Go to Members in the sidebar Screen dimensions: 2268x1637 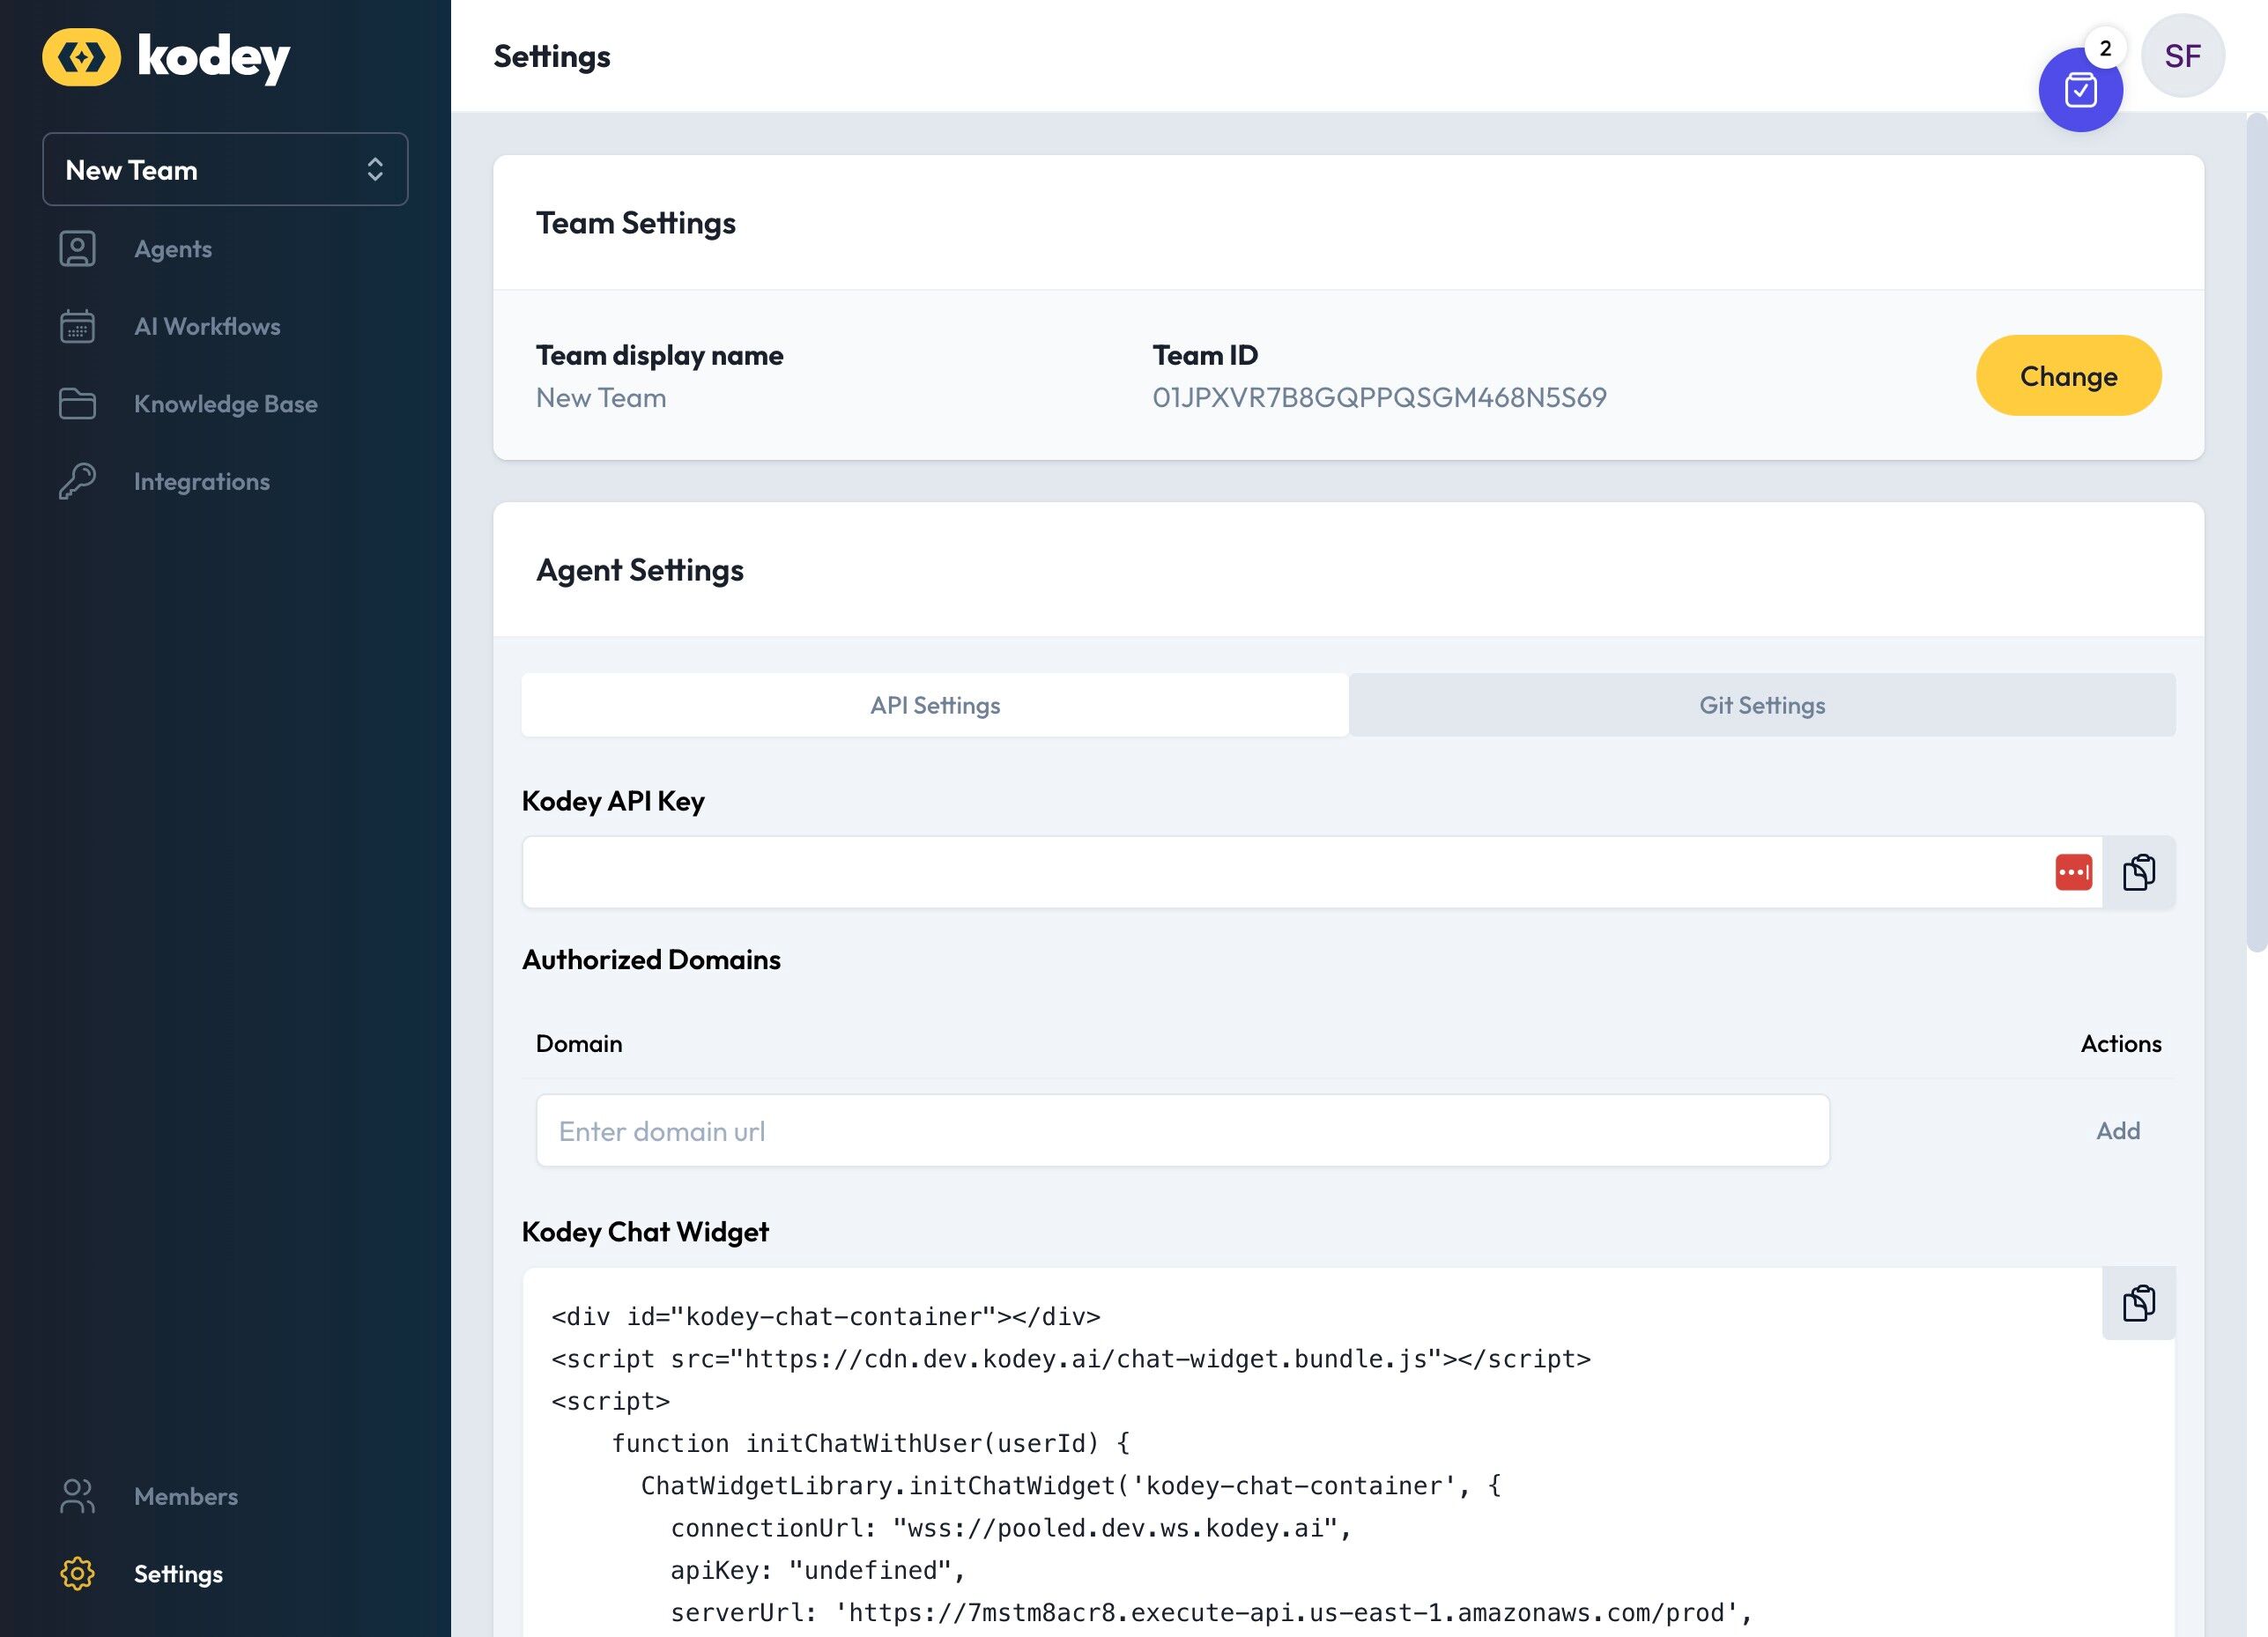coord(186,1496)
